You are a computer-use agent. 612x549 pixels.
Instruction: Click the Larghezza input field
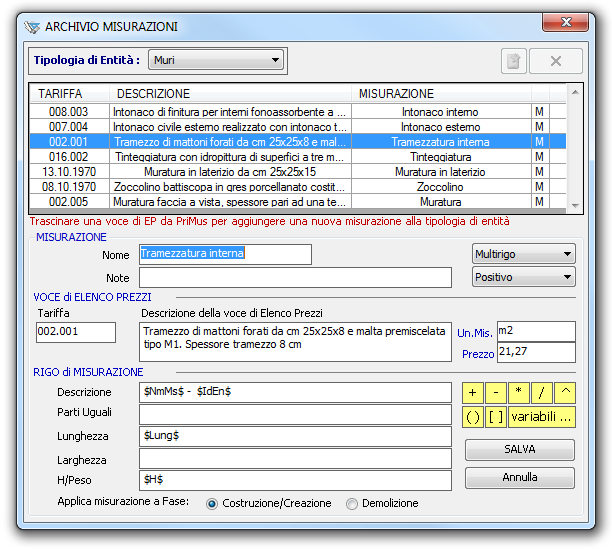(x=295, y=458)
